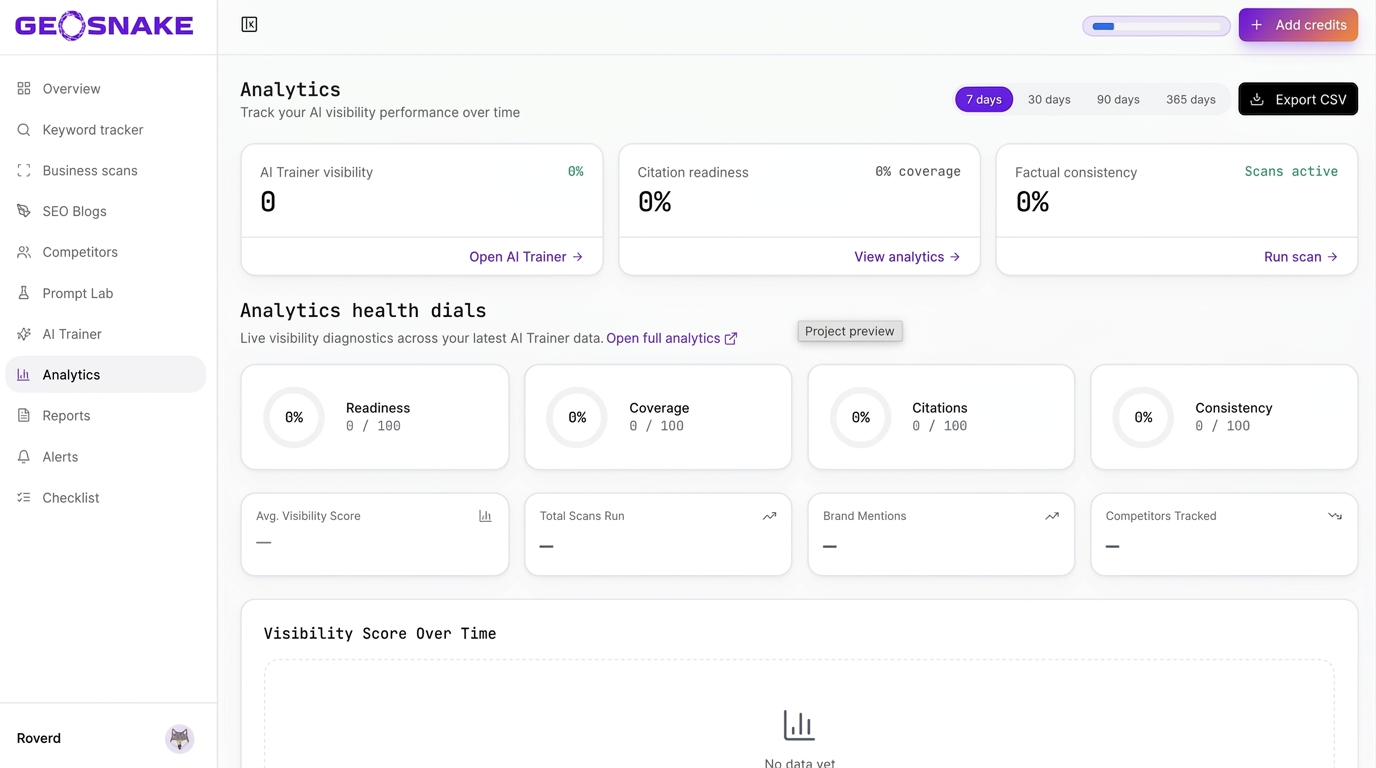
Task: Click the Factual consistency label
Action: tap(1076, 172)
